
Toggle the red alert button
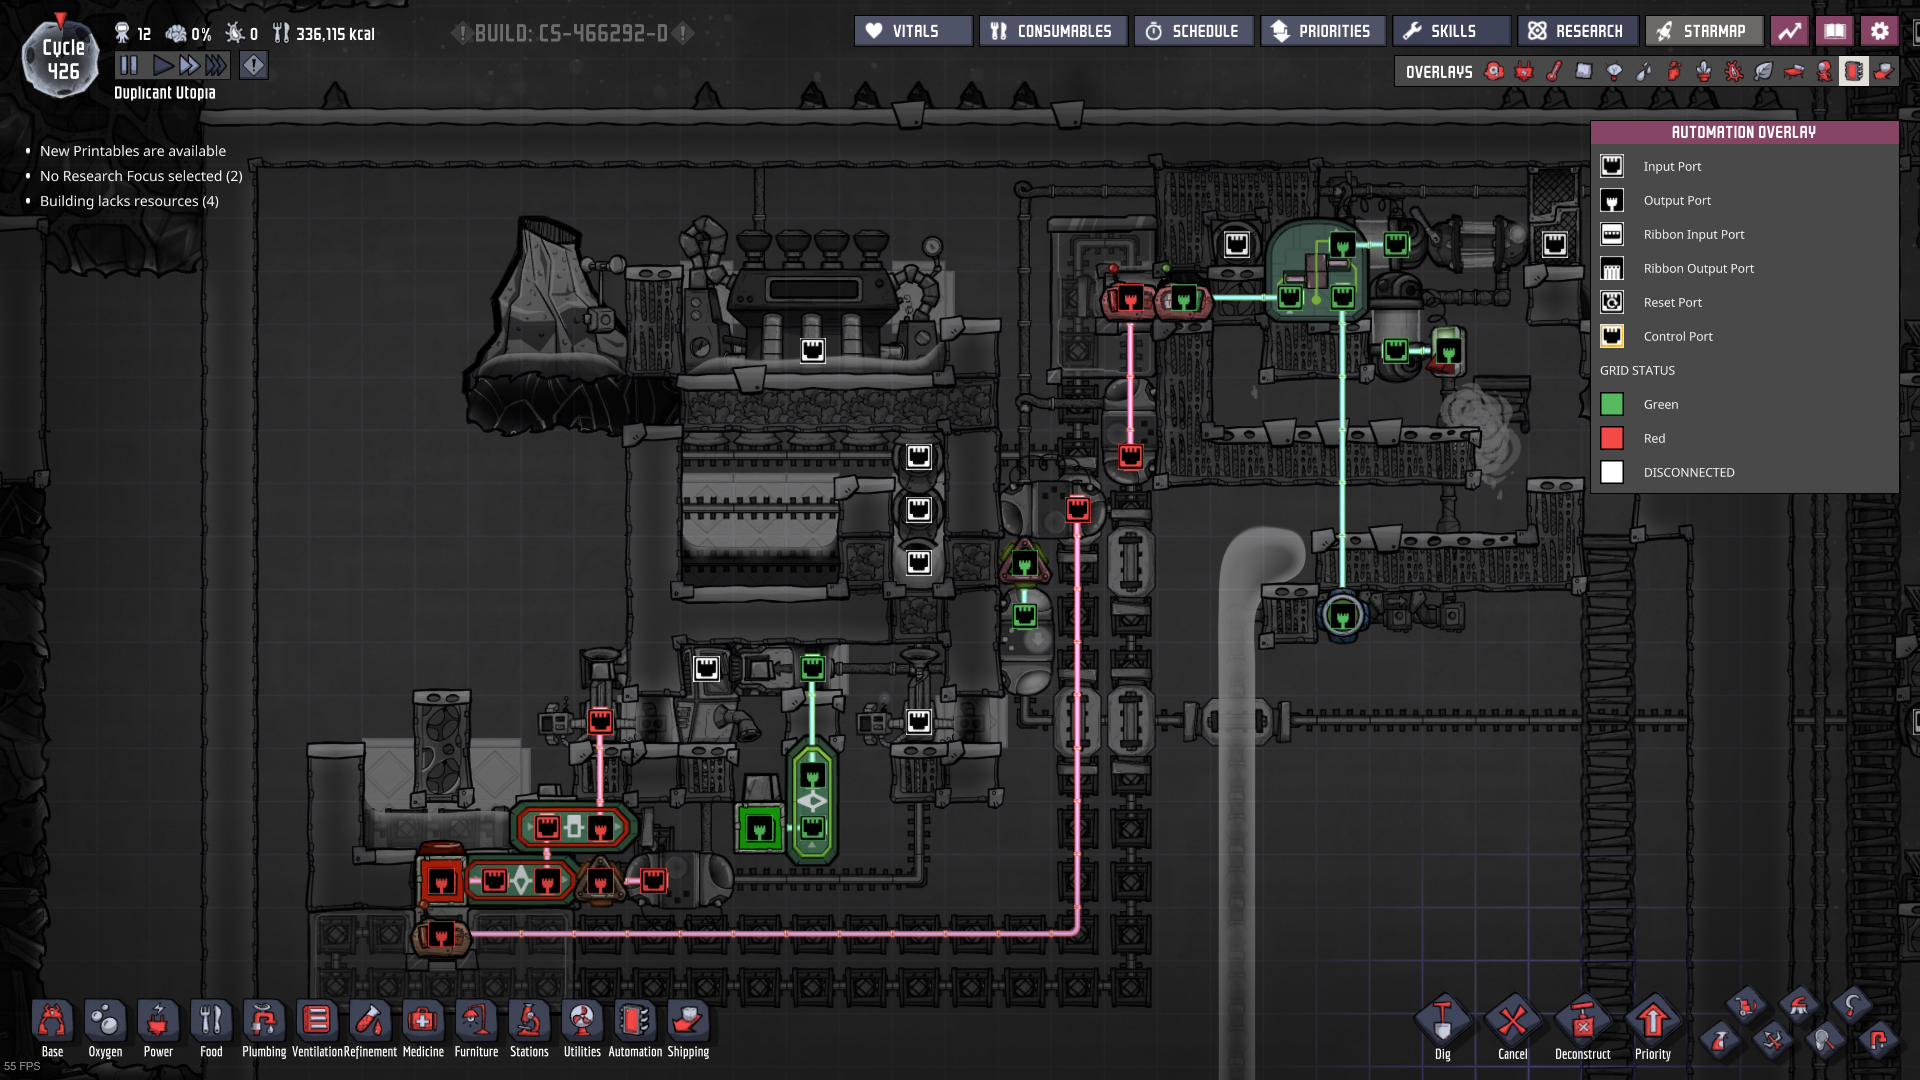[x=254, y=66]
